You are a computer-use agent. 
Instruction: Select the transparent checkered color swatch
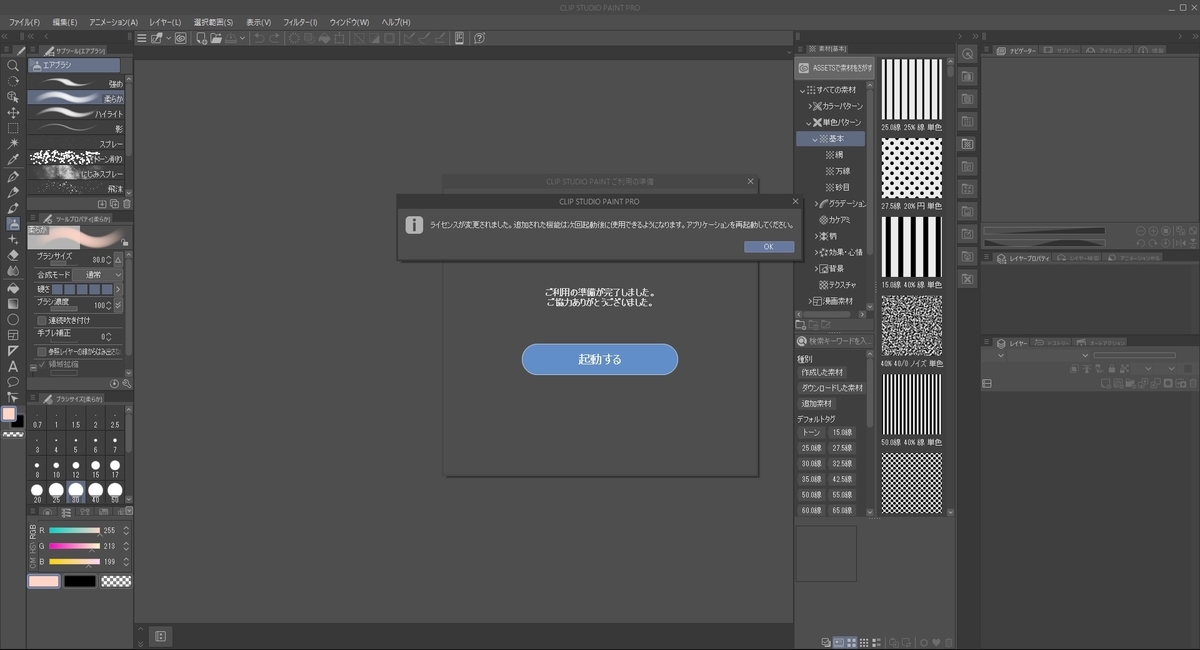(x=116, y=581)
